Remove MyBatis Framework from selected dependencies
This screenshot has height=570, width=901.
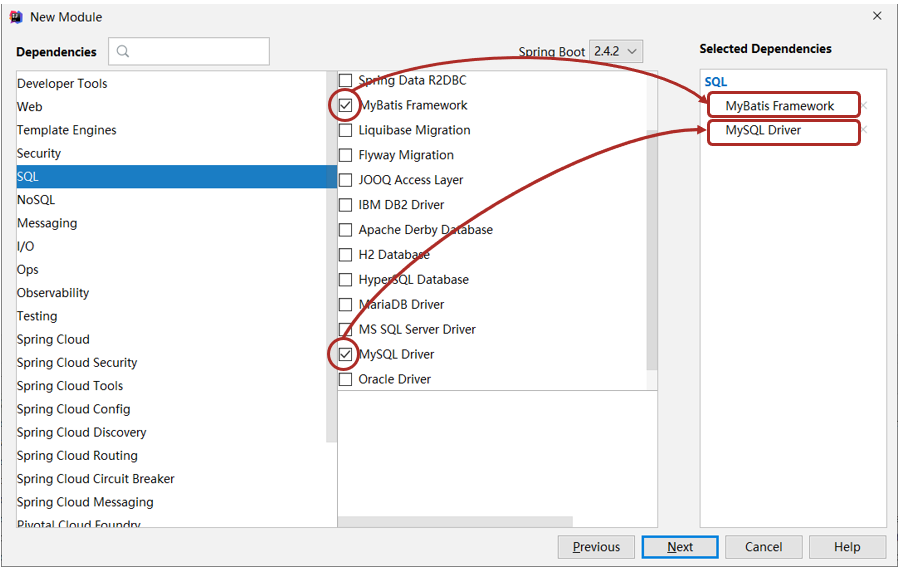[x=864, y=106]
